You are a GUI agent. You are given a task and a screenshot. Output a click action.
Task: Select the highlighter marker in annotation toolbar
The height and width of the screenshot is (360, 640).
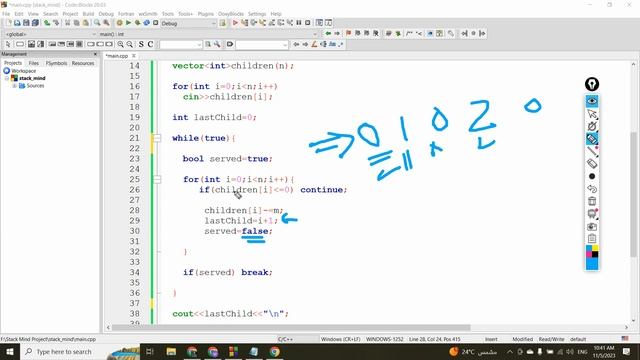592,139
